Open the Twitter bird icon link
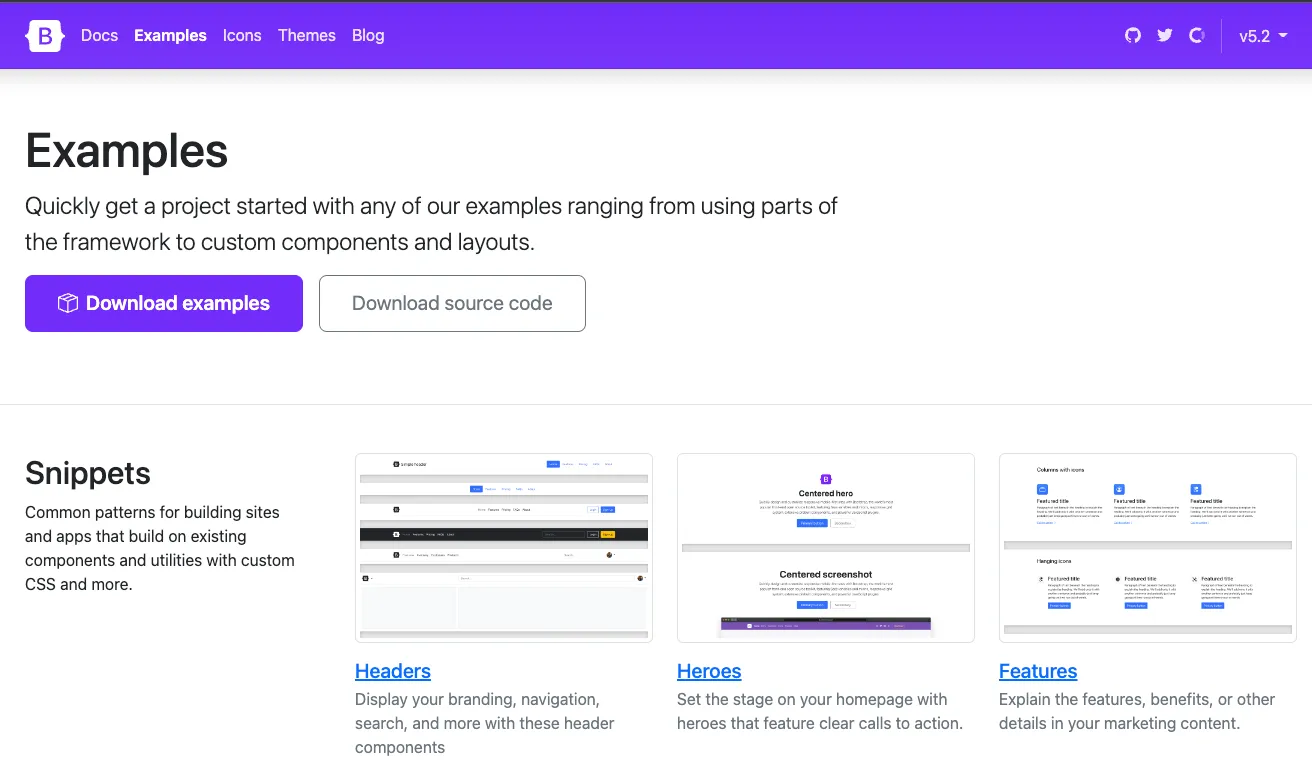The width and height of the screenshot is (1312, 768). [x=1165, y=36]
